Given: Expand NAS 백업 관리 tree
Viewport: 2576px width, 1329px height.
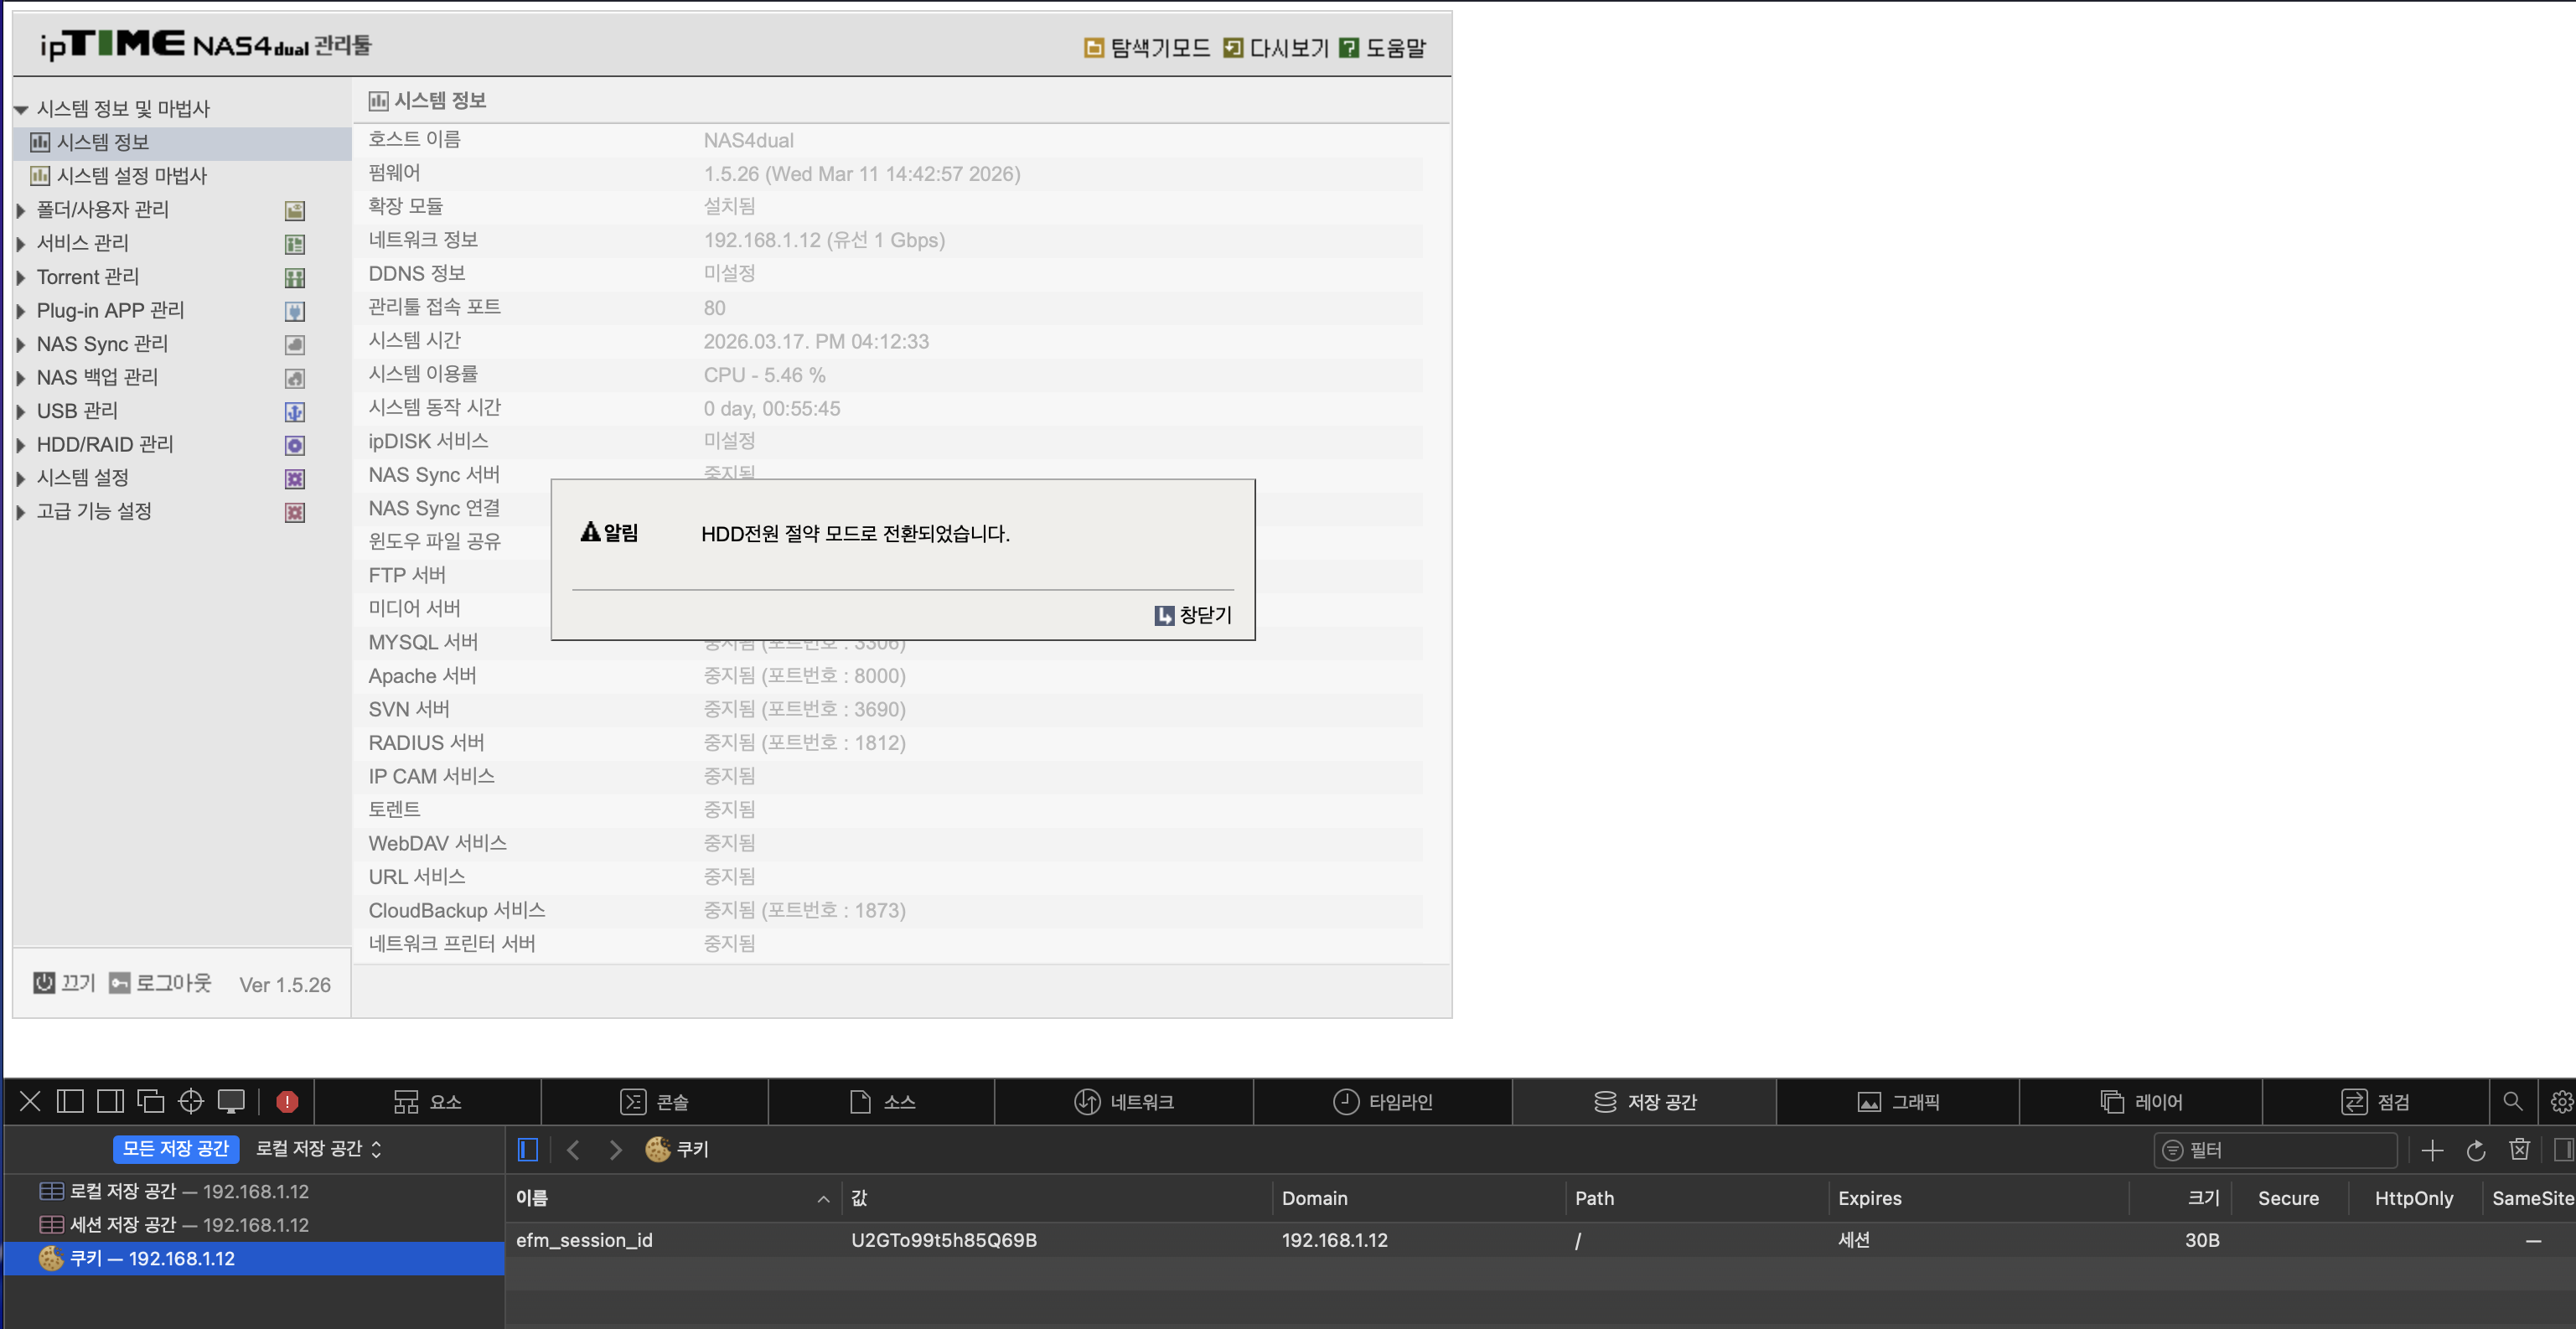Looking at the screenshot, I should click(20, 378).
